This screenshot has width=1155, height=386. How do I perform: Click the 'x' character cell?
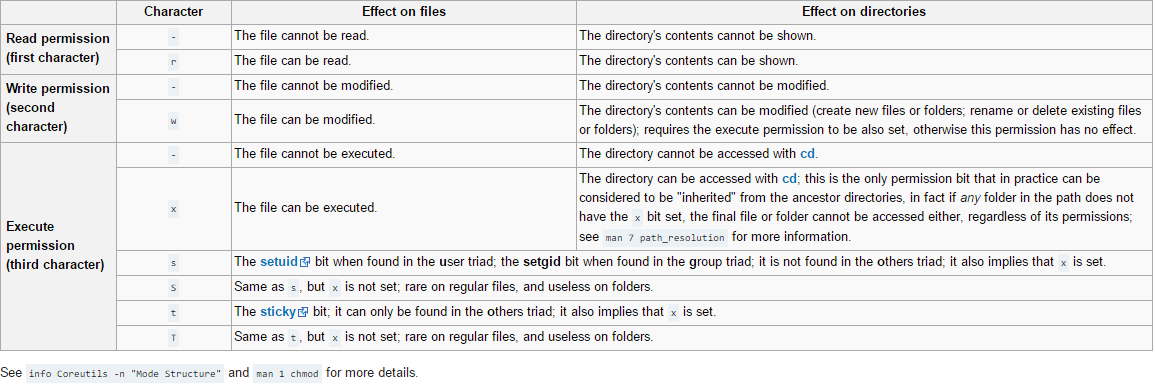pyautogui.click(x=174, y=208)
